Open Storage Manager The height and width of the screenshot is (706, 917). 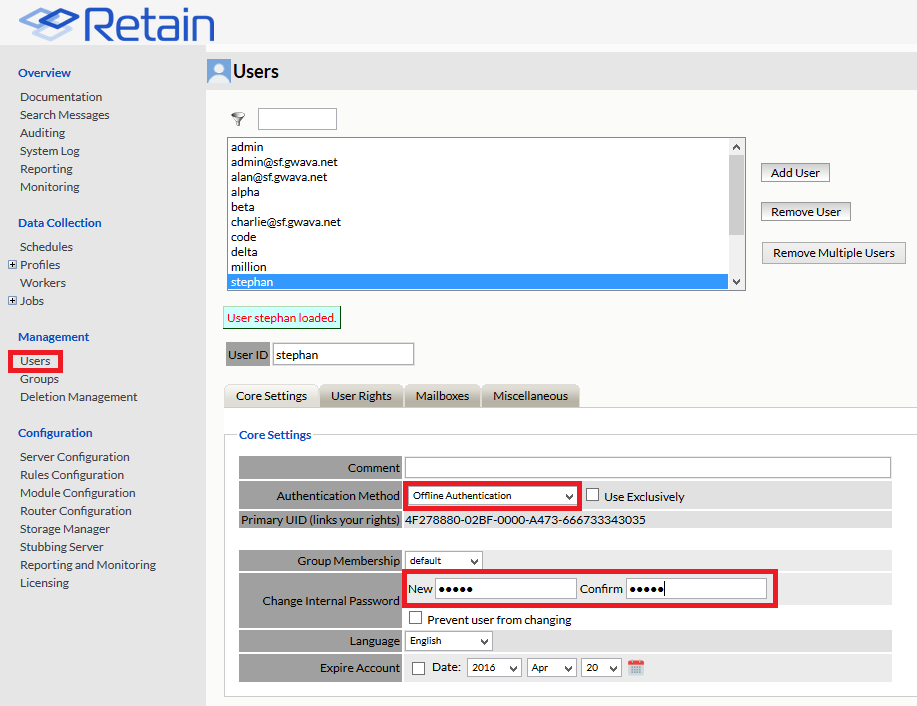coord(64,529)
